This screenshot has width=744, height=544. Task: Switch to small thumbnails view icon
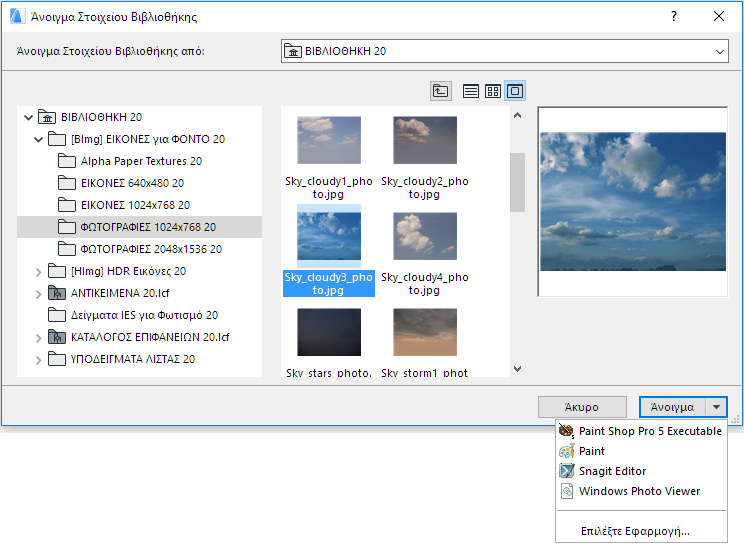click(x=493, y=91)
